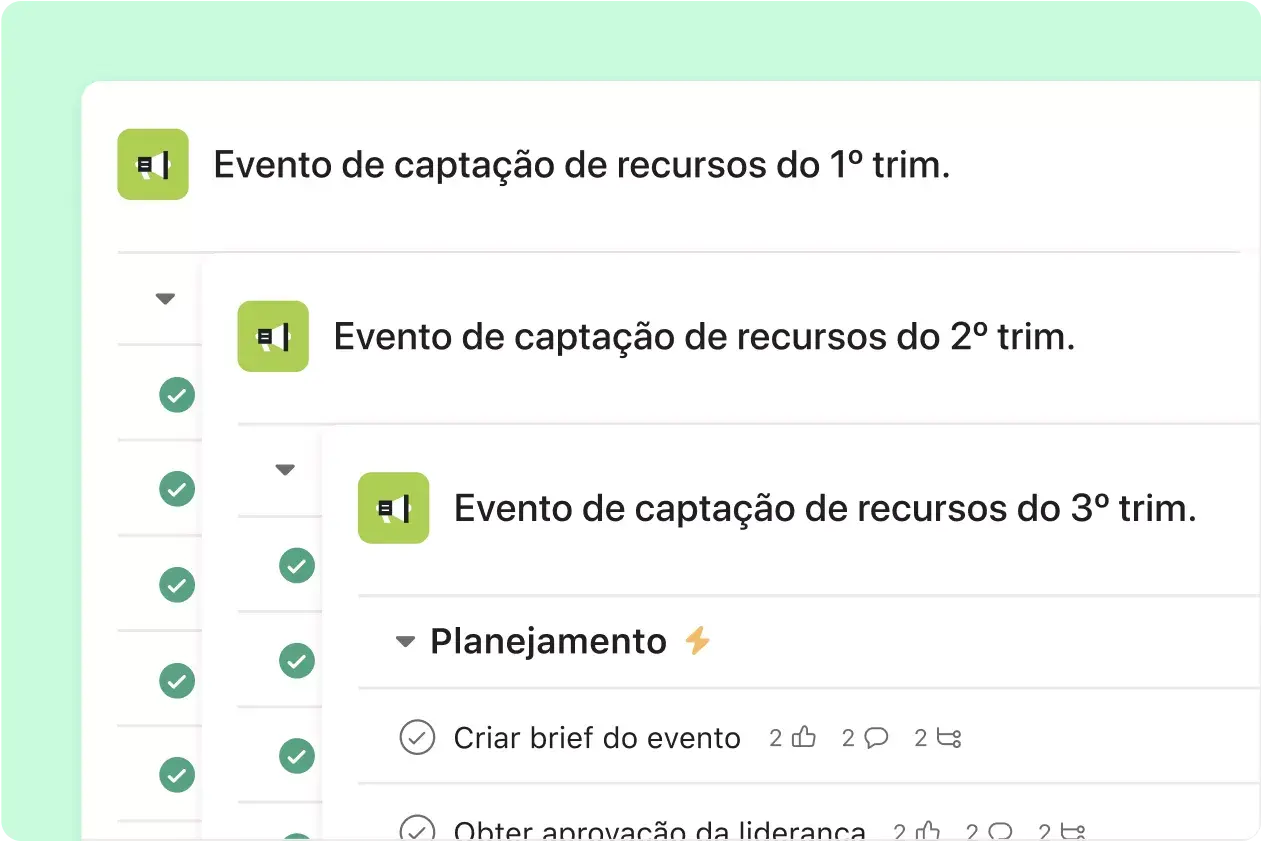Collapse the Planejamento section
1261x841 pixels.
click(405, 642)
